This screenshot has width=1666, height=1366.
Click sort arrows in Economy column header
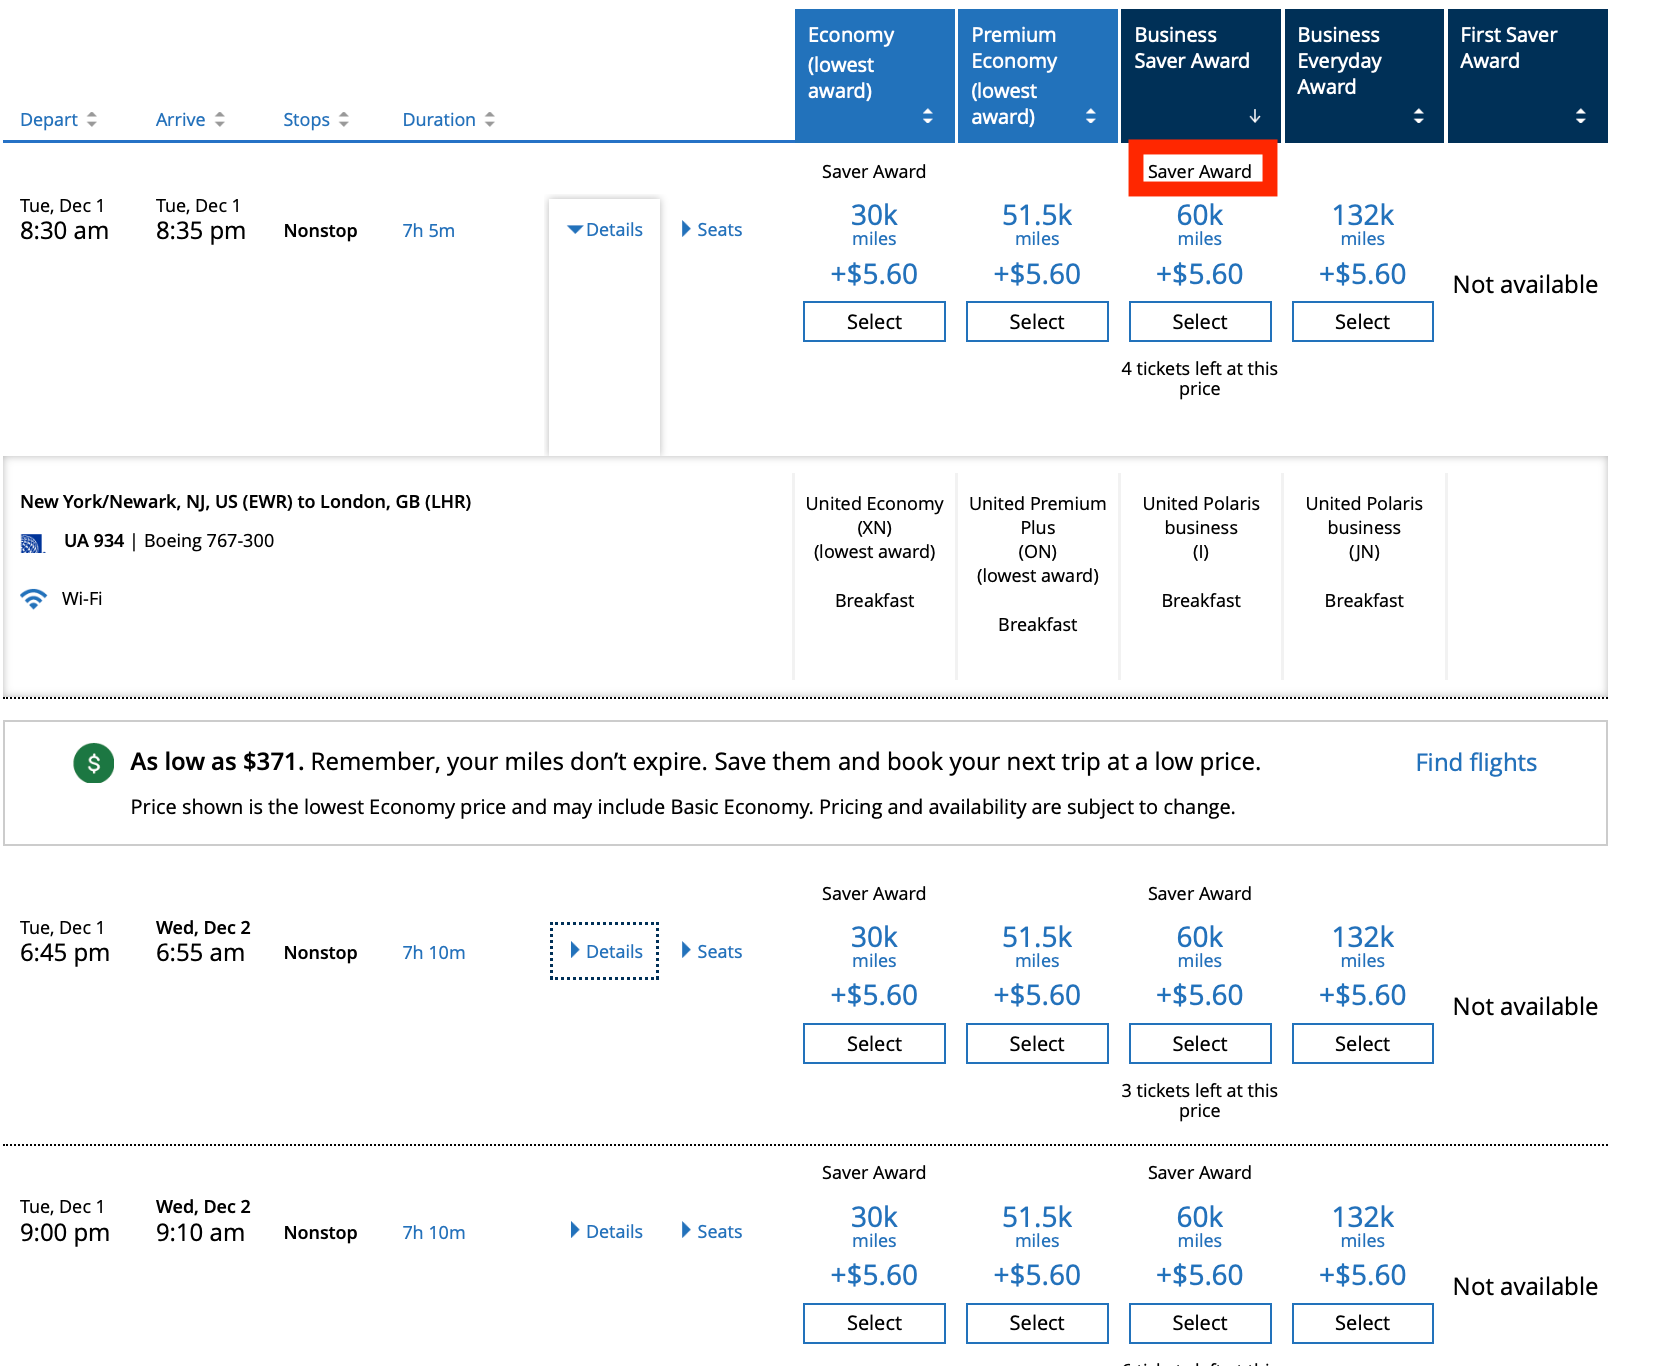pyautogui.click(x=928, y=116)
